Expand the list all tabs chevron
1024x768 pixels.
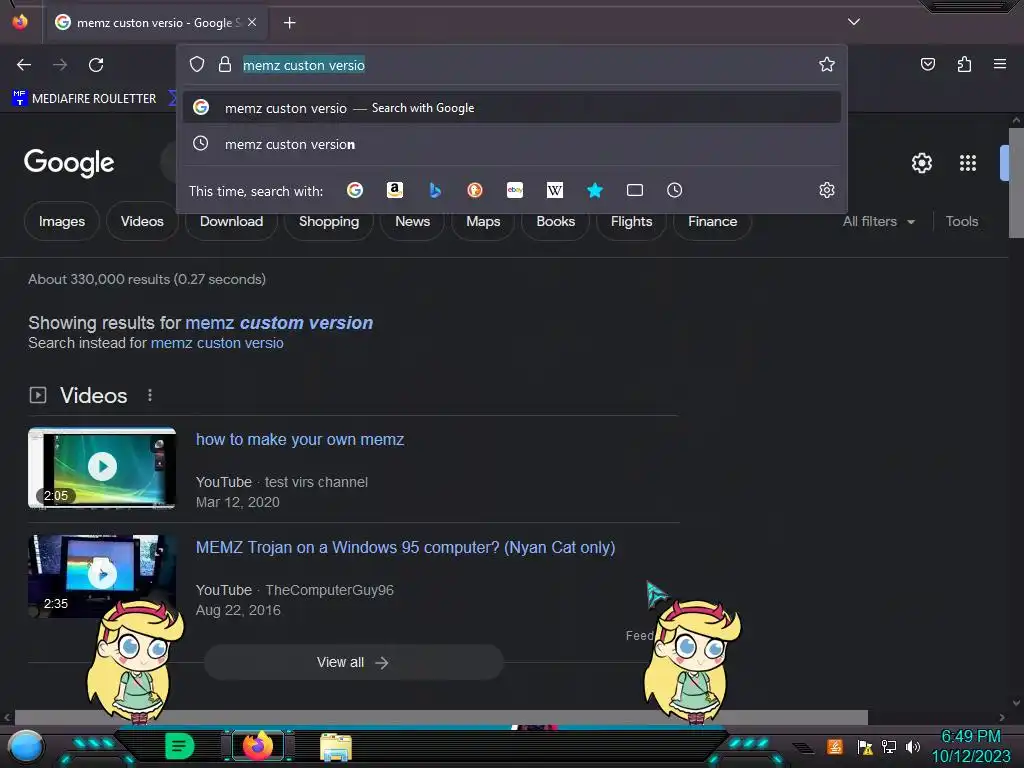click(854, 22)
